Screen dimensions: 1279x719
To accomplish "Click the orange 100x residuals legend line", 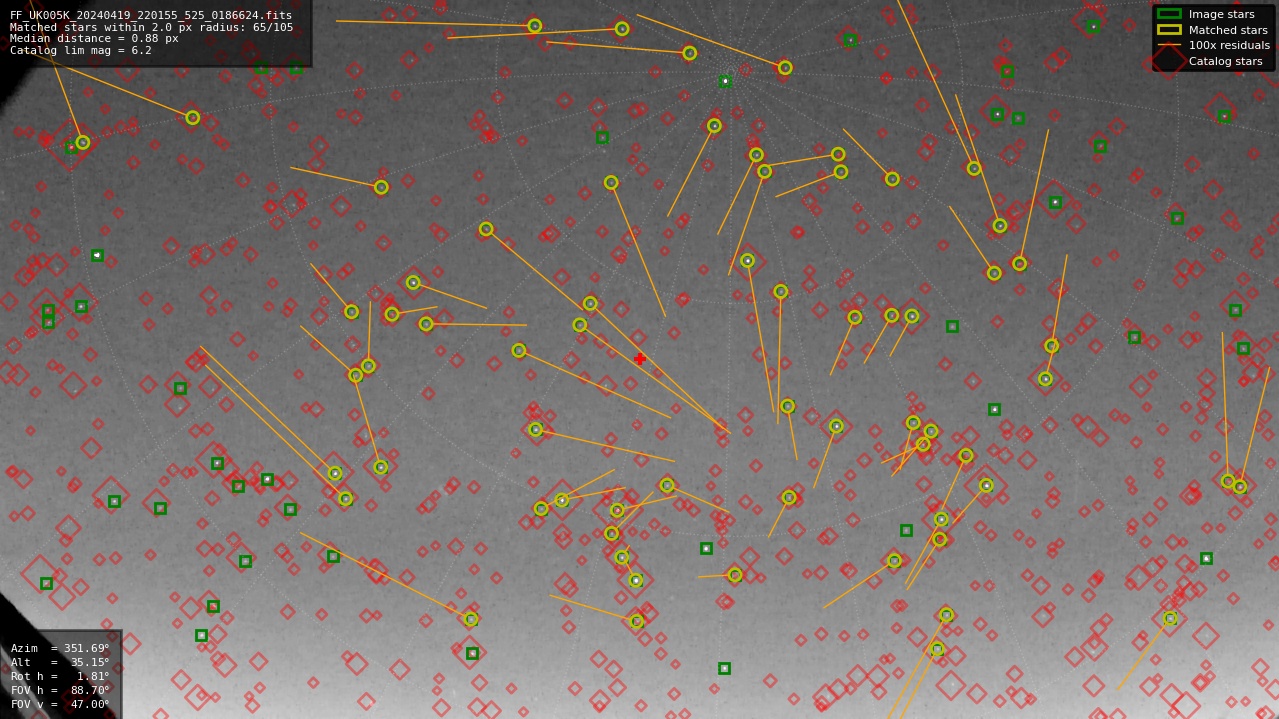I will [x=1169, y=45].
